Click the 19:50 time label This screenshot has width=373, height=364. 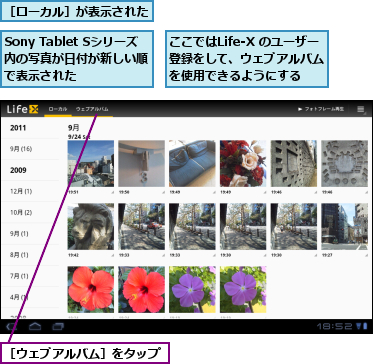pos(123,192)
